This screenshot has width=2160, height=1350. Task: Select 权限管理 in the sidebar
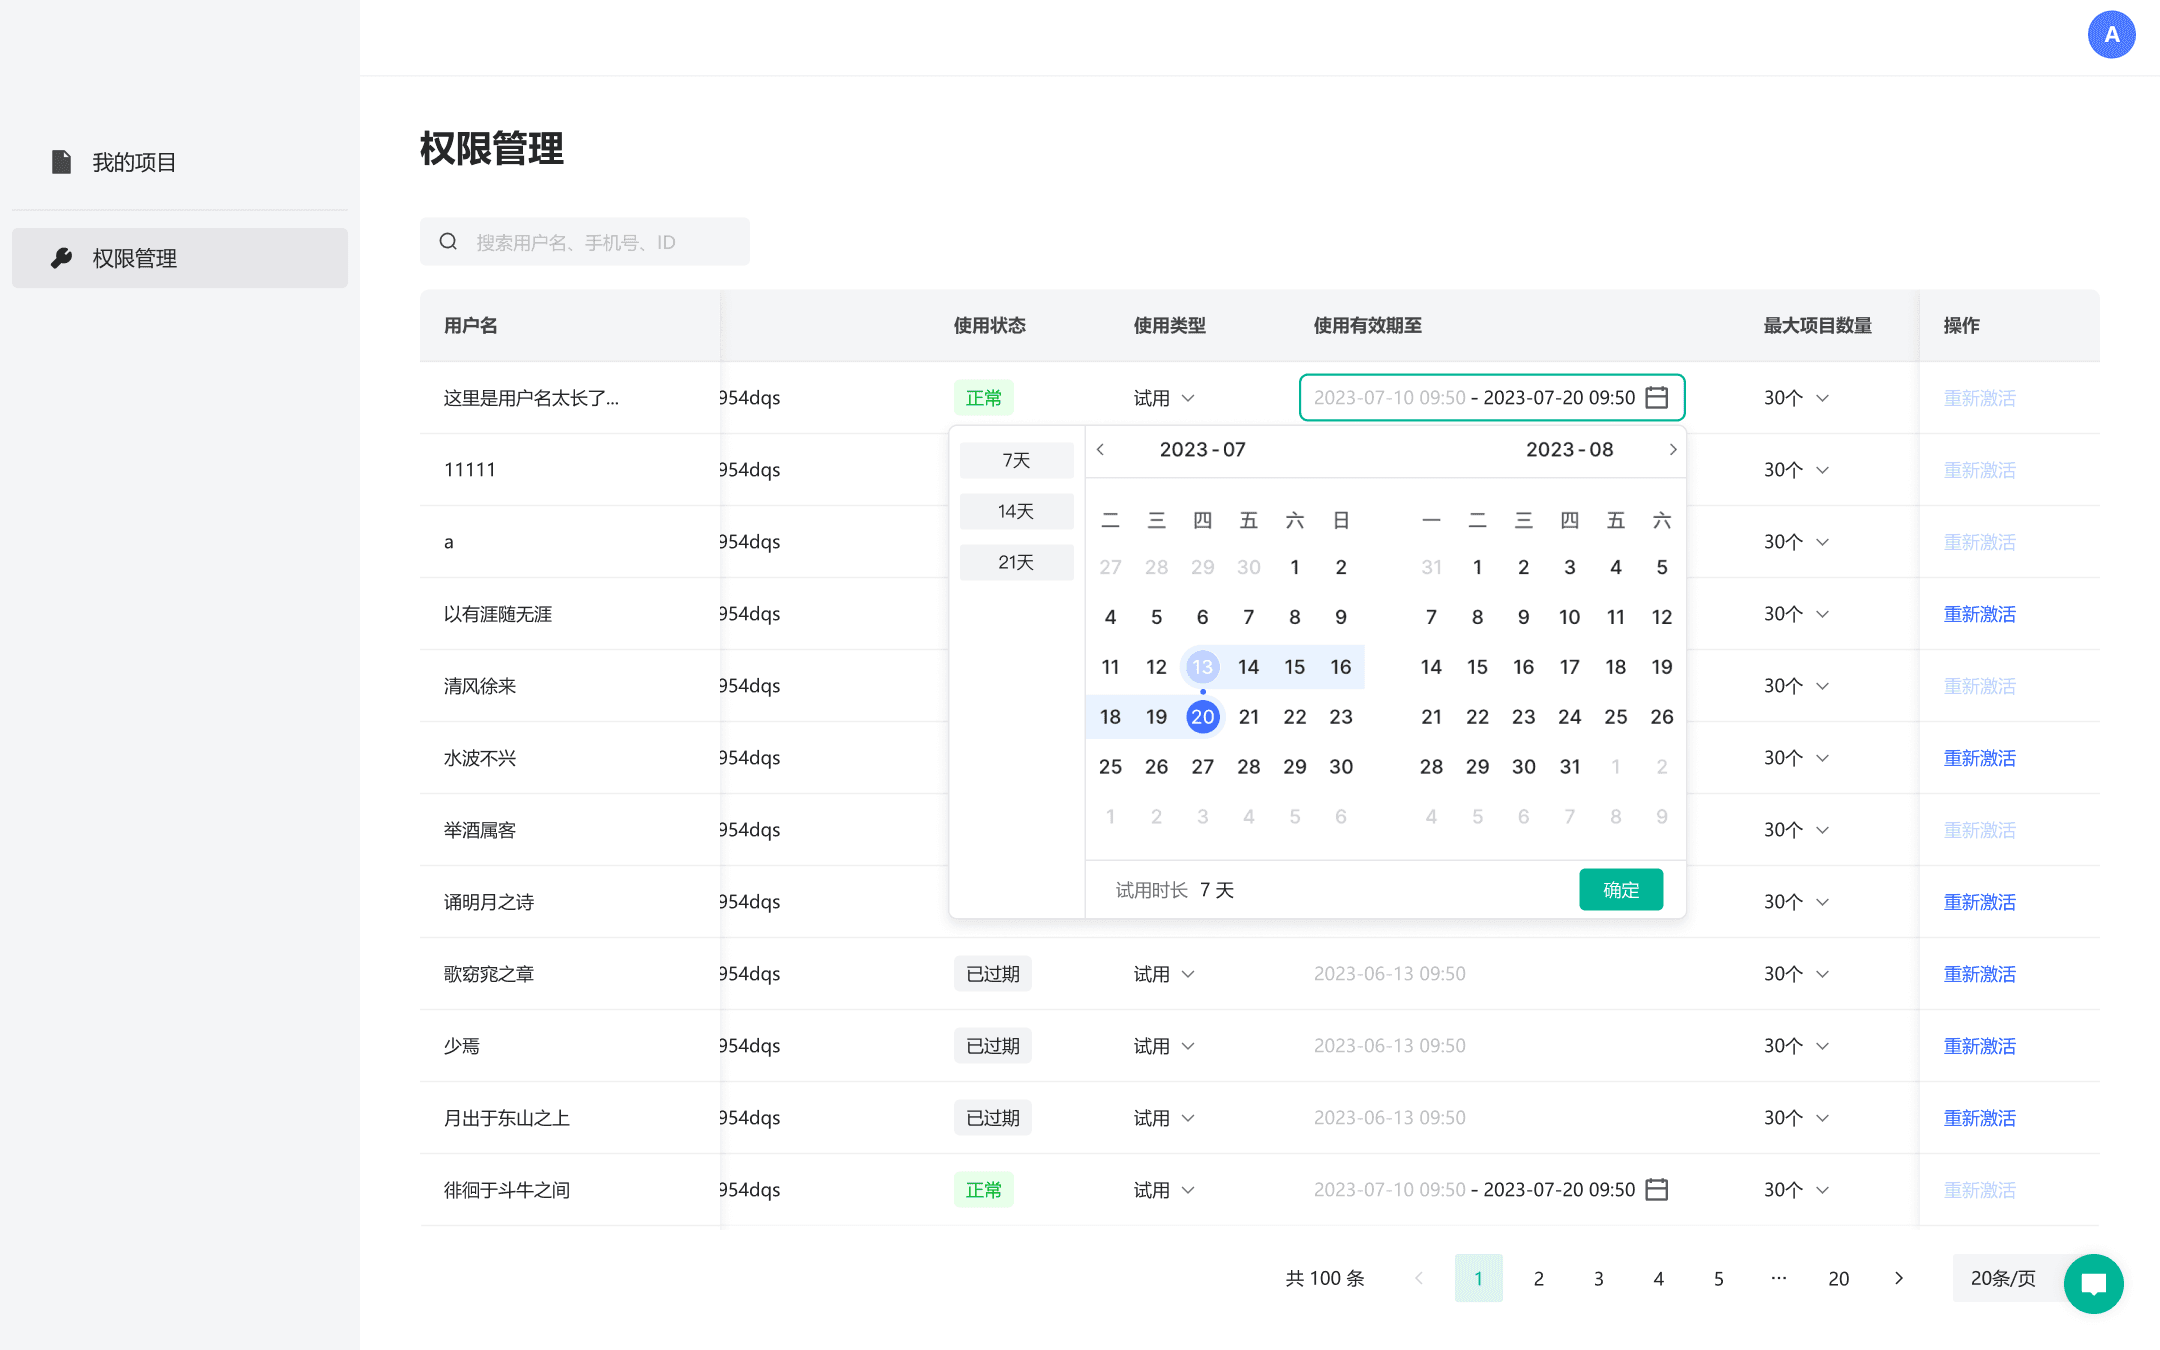click(x=134, y=258)
